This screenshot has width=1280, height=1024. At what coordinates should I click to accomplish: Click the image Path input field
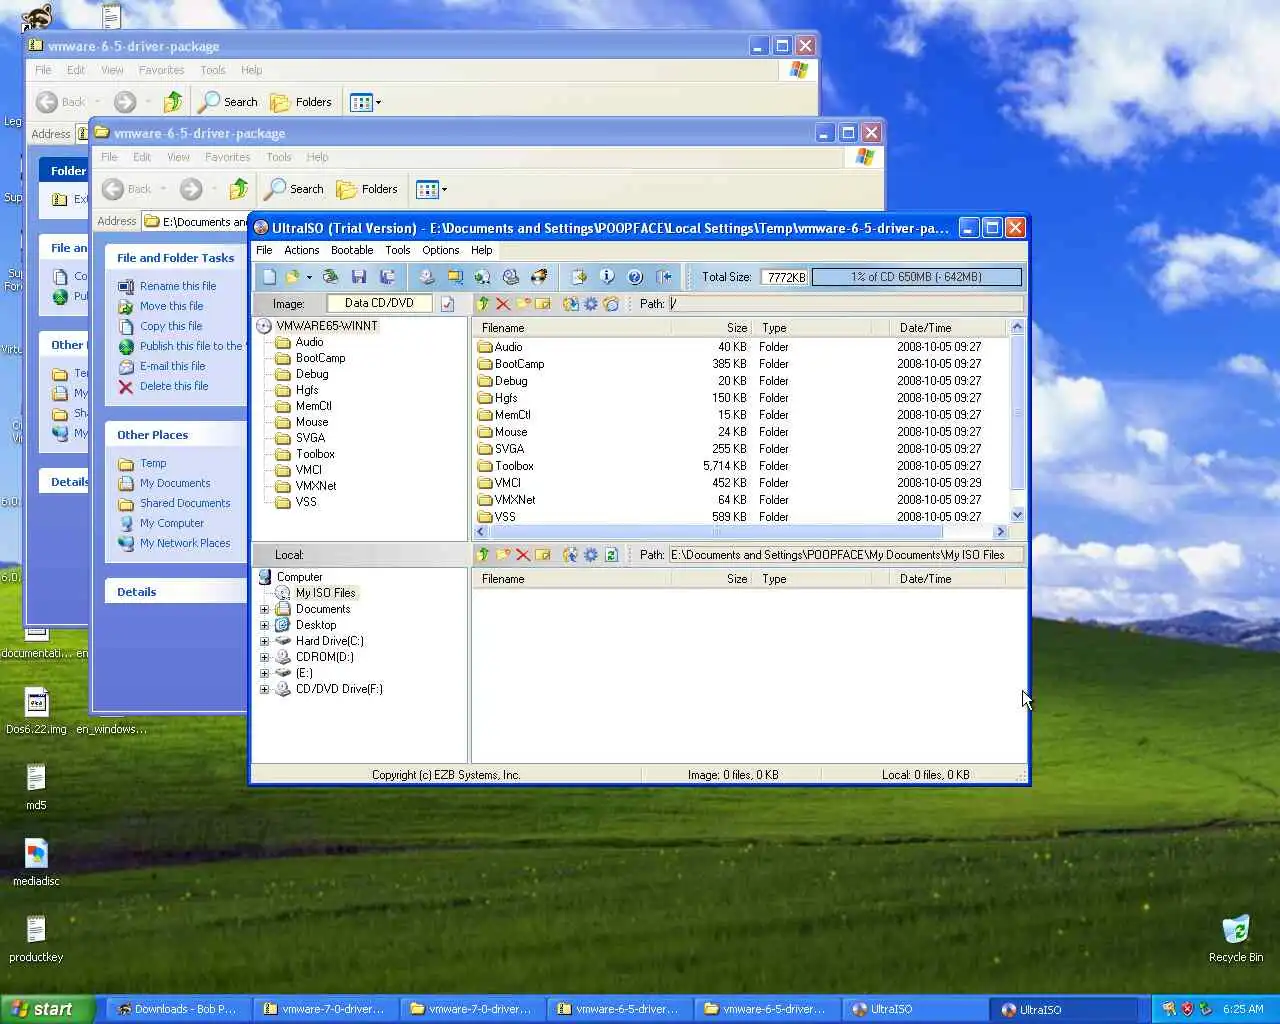click(x=846, y=304)
